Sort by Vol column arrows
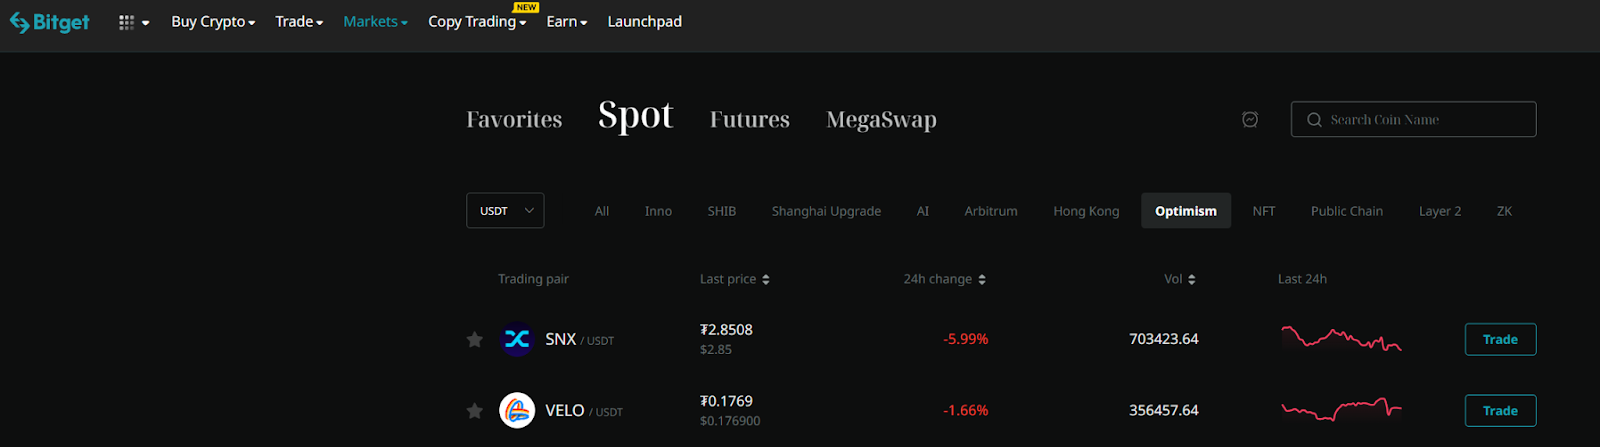Screen dimensions: 1600x447 pos(1192,280)
